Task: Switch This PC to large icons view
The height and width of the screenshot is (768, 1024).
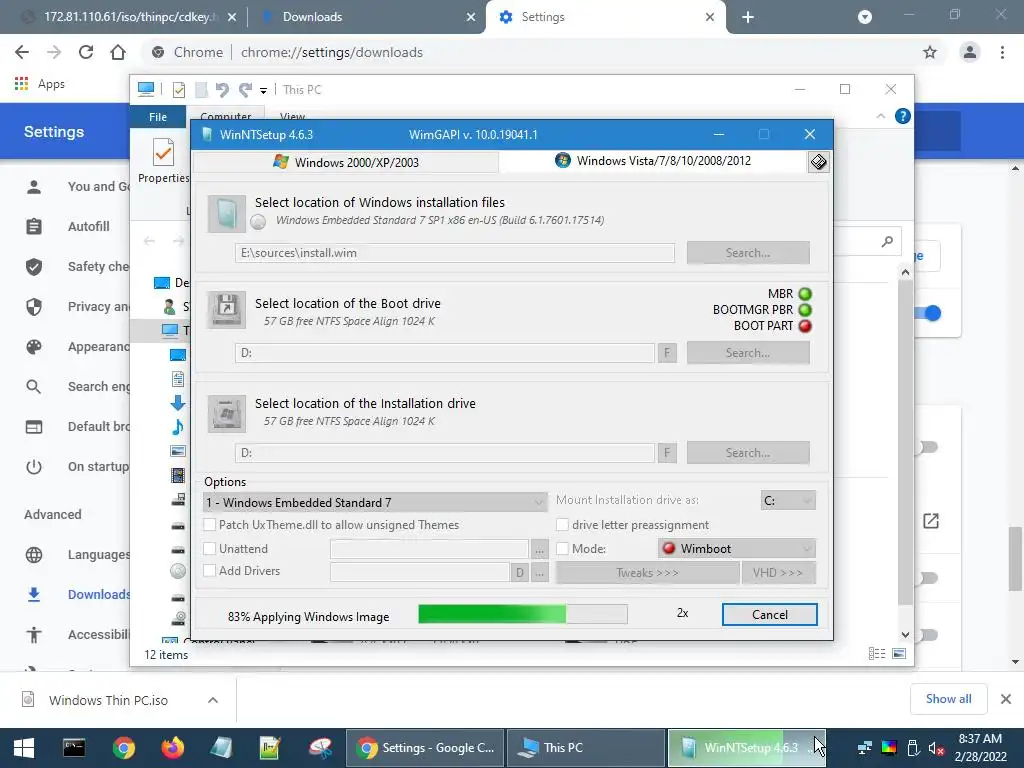Action: (899, 654)
